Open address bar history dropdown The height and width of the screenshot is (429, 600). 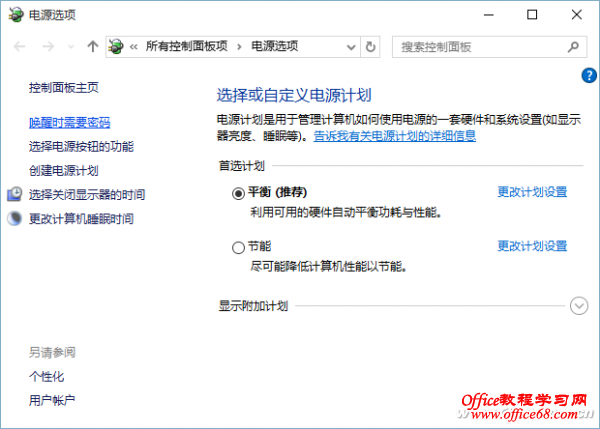click(x=351, y=47)
